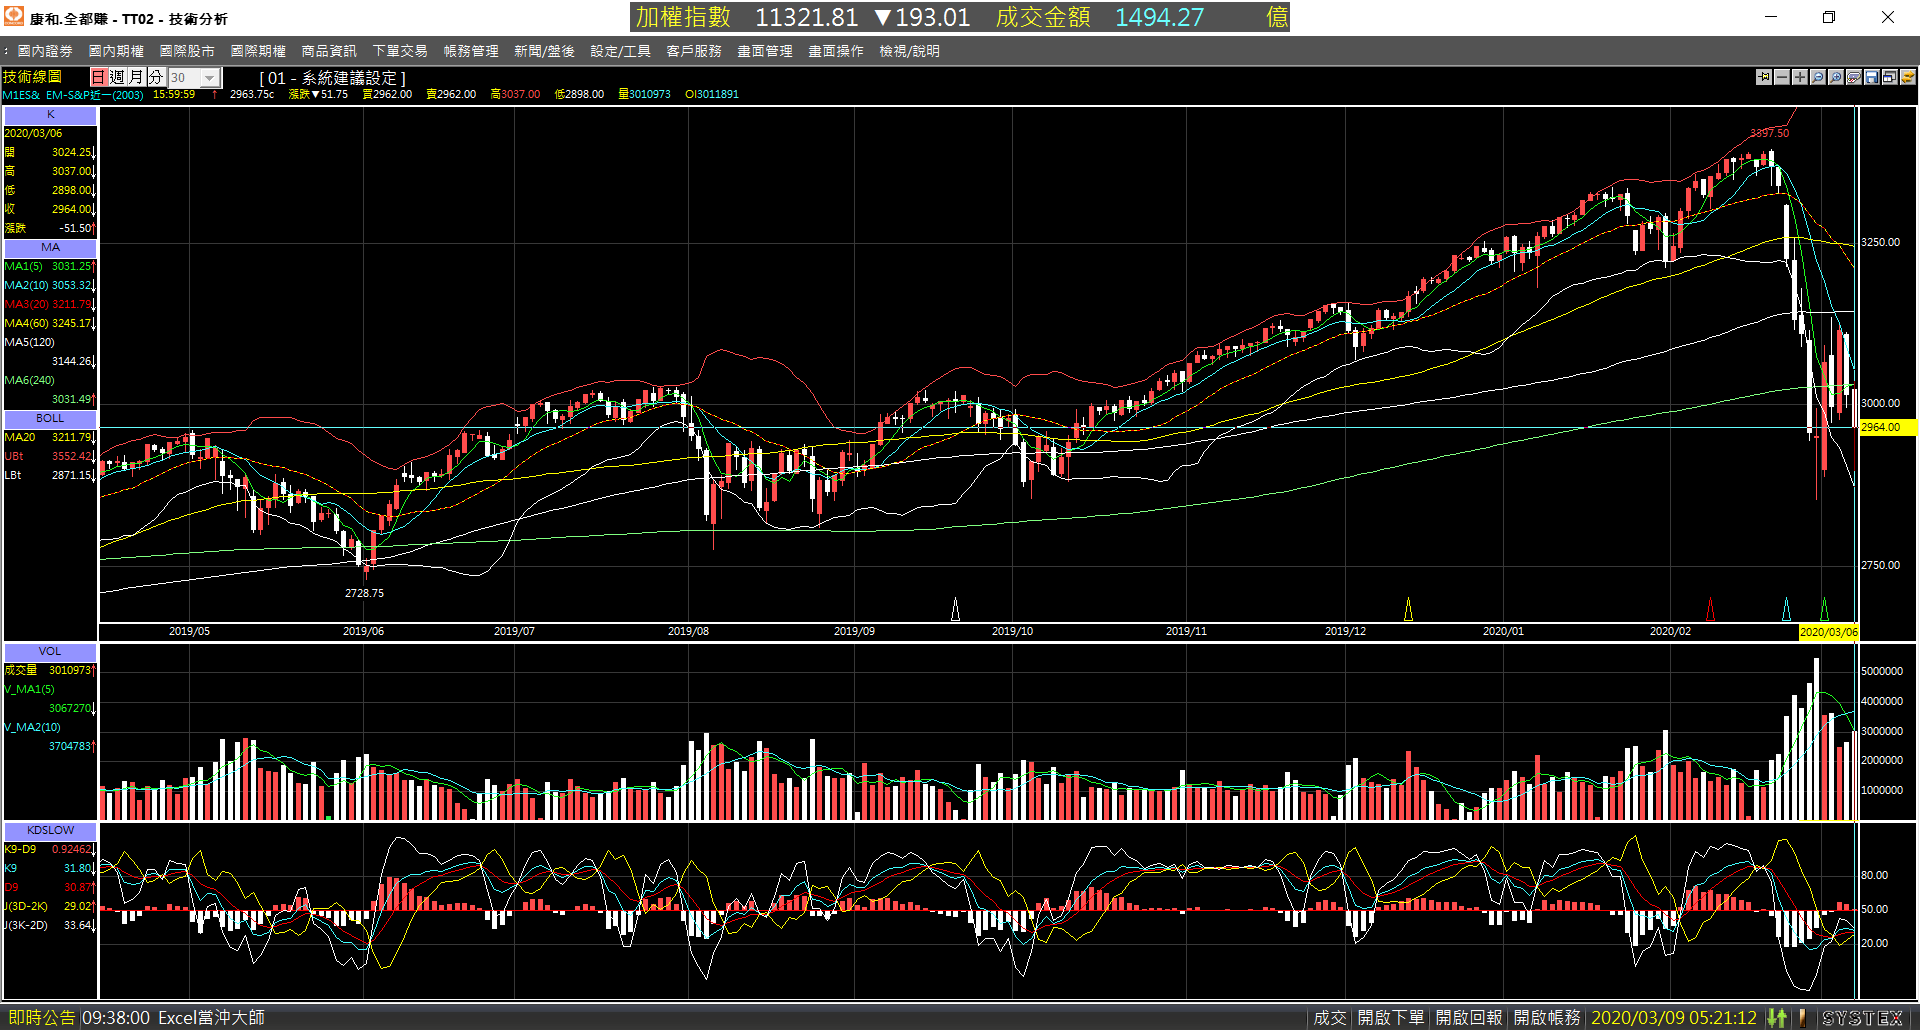Open the 國內證券 menu
This screenshot has width=1920, height=1030.
[x=45, y=51]
